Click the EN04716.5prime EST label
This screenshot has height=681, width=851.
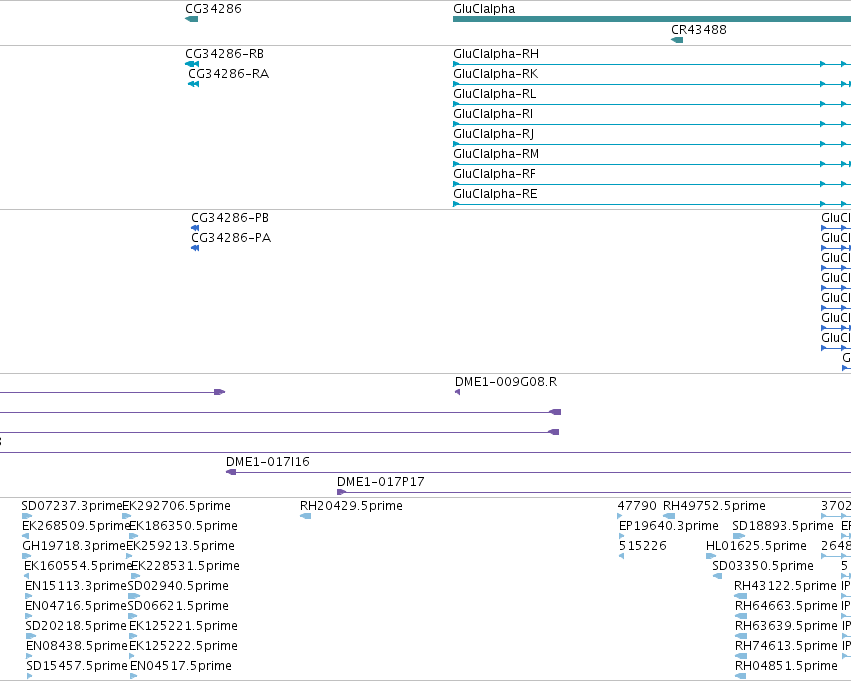pyautogui.click(x=76, y=606)
